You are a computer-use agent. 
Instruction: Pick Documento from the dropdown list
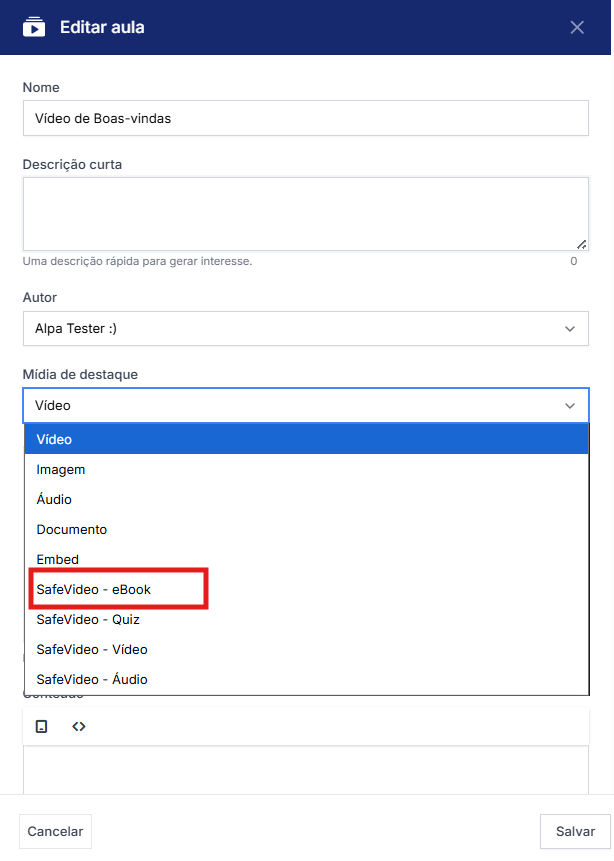pyautogui.click(x=305, y=529)
